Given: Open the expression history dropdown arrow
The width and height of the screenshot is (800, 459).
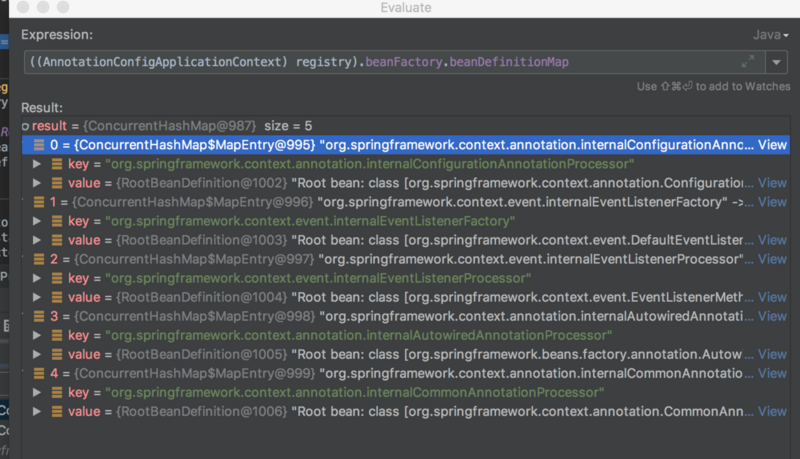Looking at the screenshot, I should [777, 62].
